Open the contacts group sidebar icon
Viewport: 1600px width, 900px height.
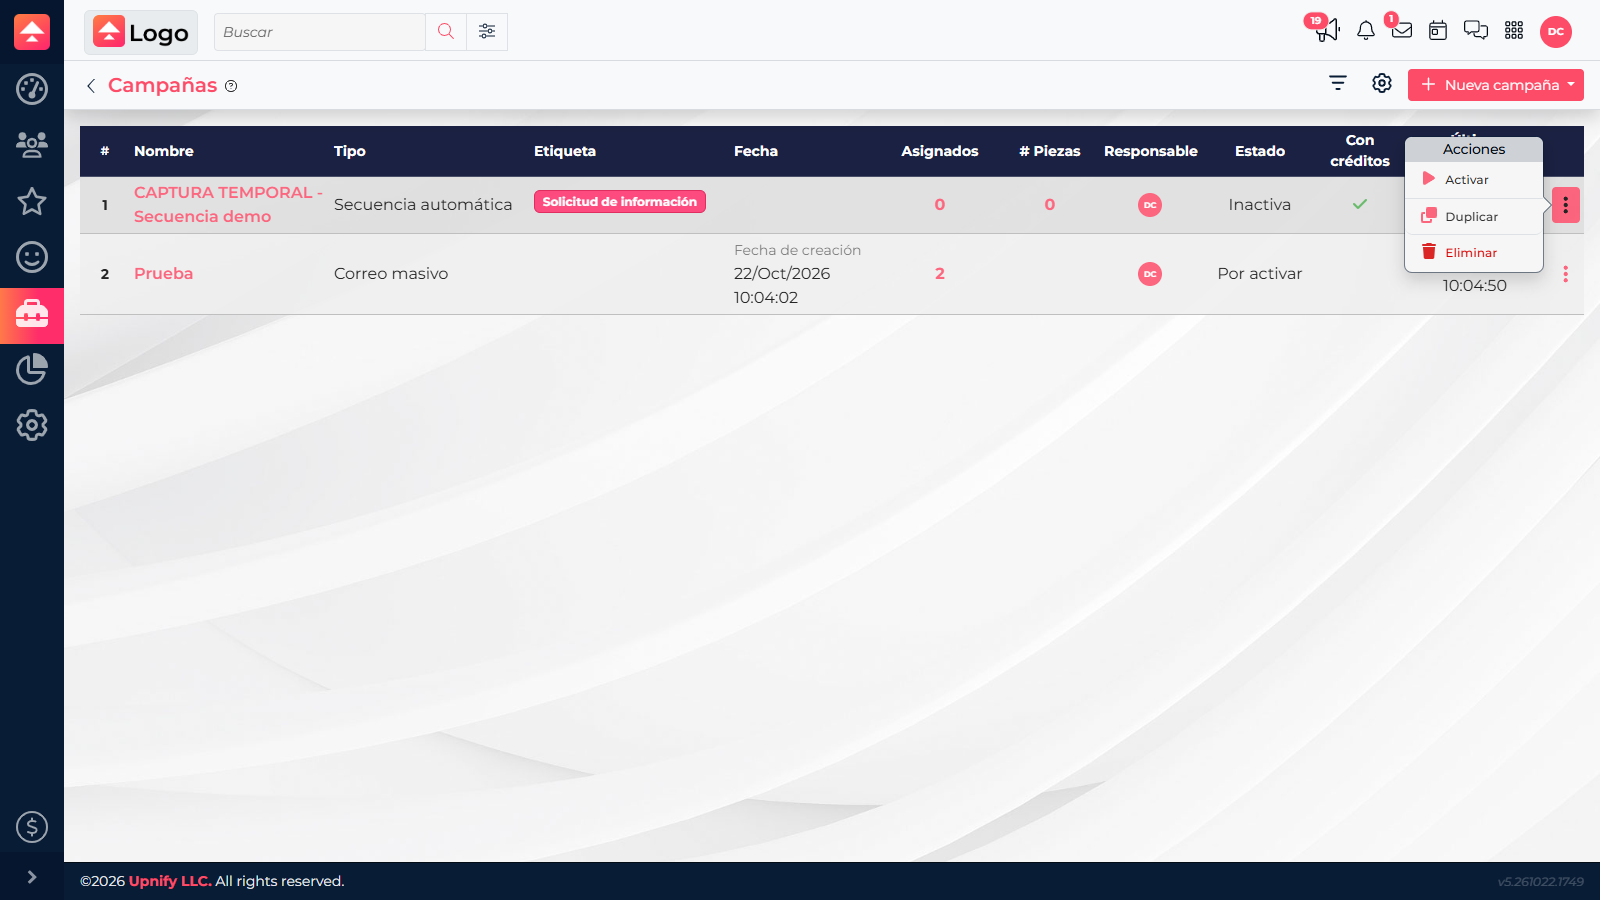point(32,145)
